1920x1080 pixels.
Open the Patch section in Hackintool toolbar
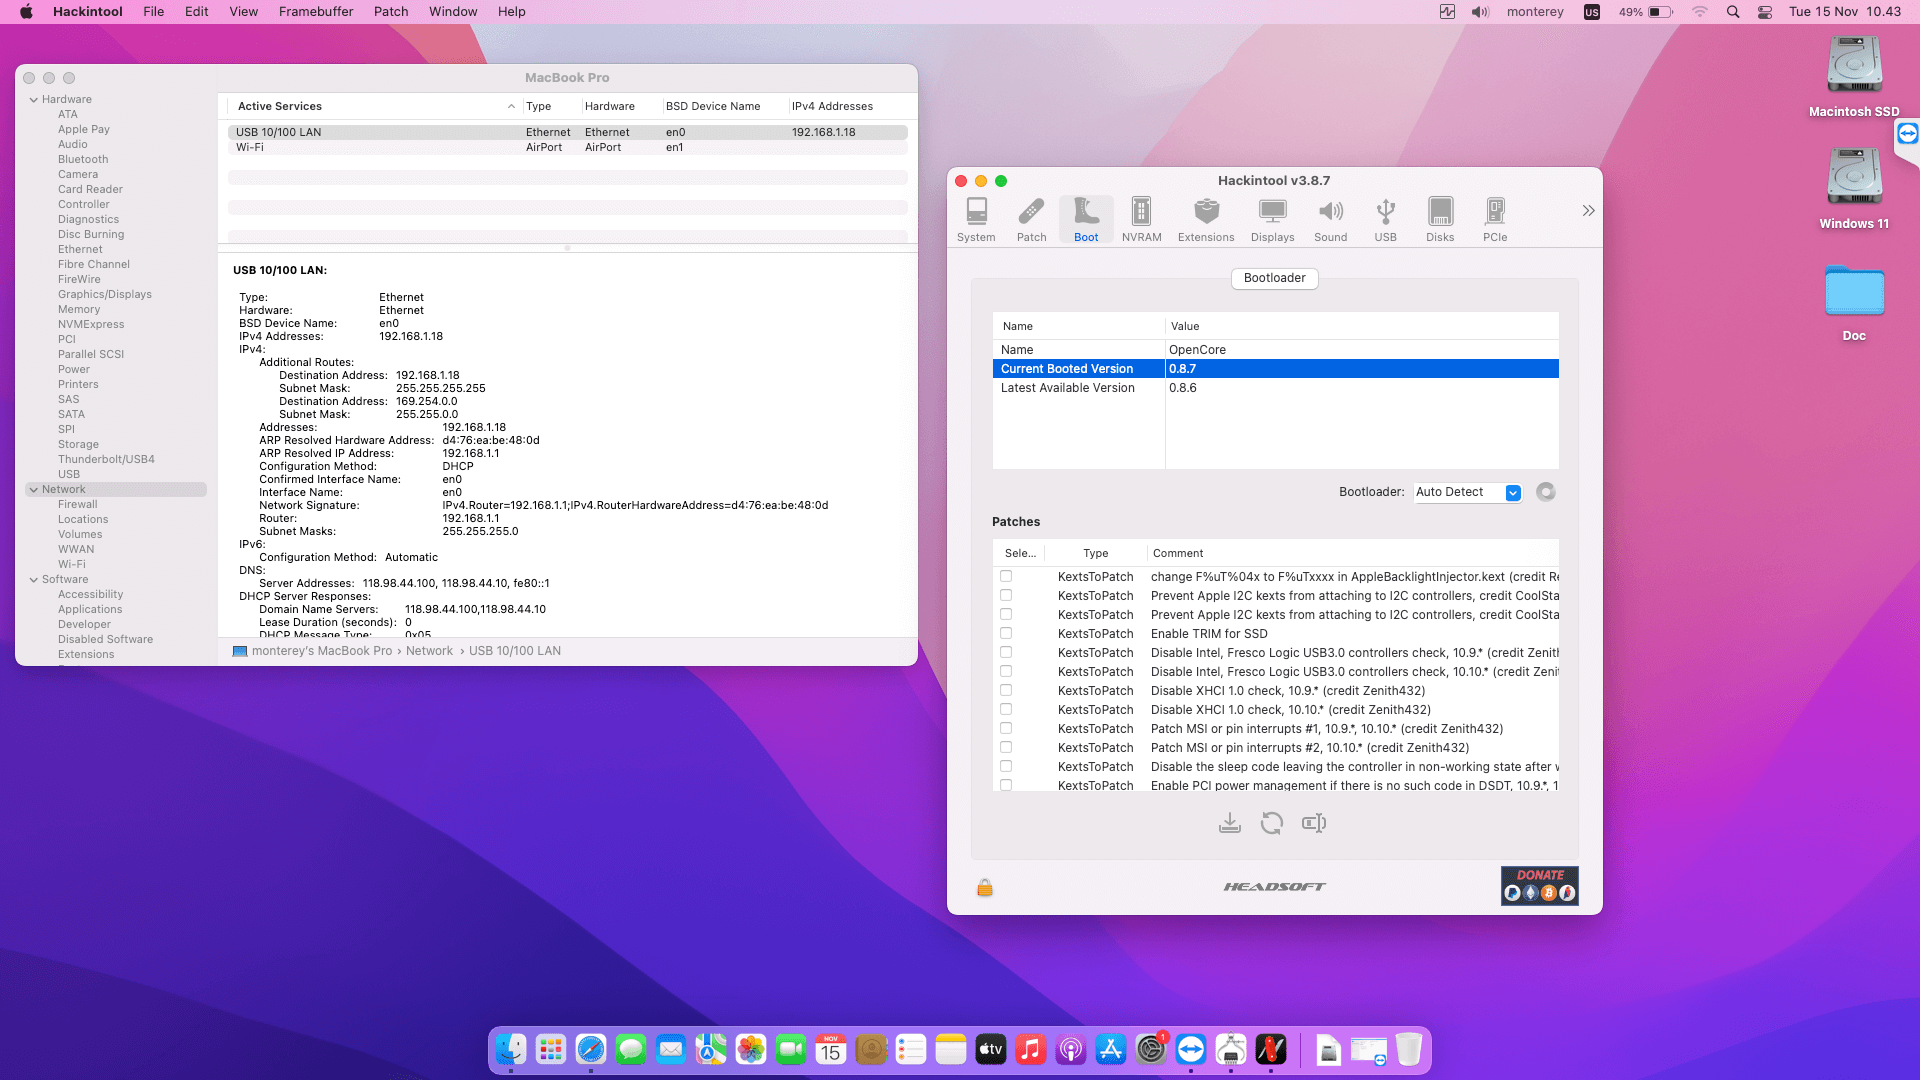coord(1031,219)
